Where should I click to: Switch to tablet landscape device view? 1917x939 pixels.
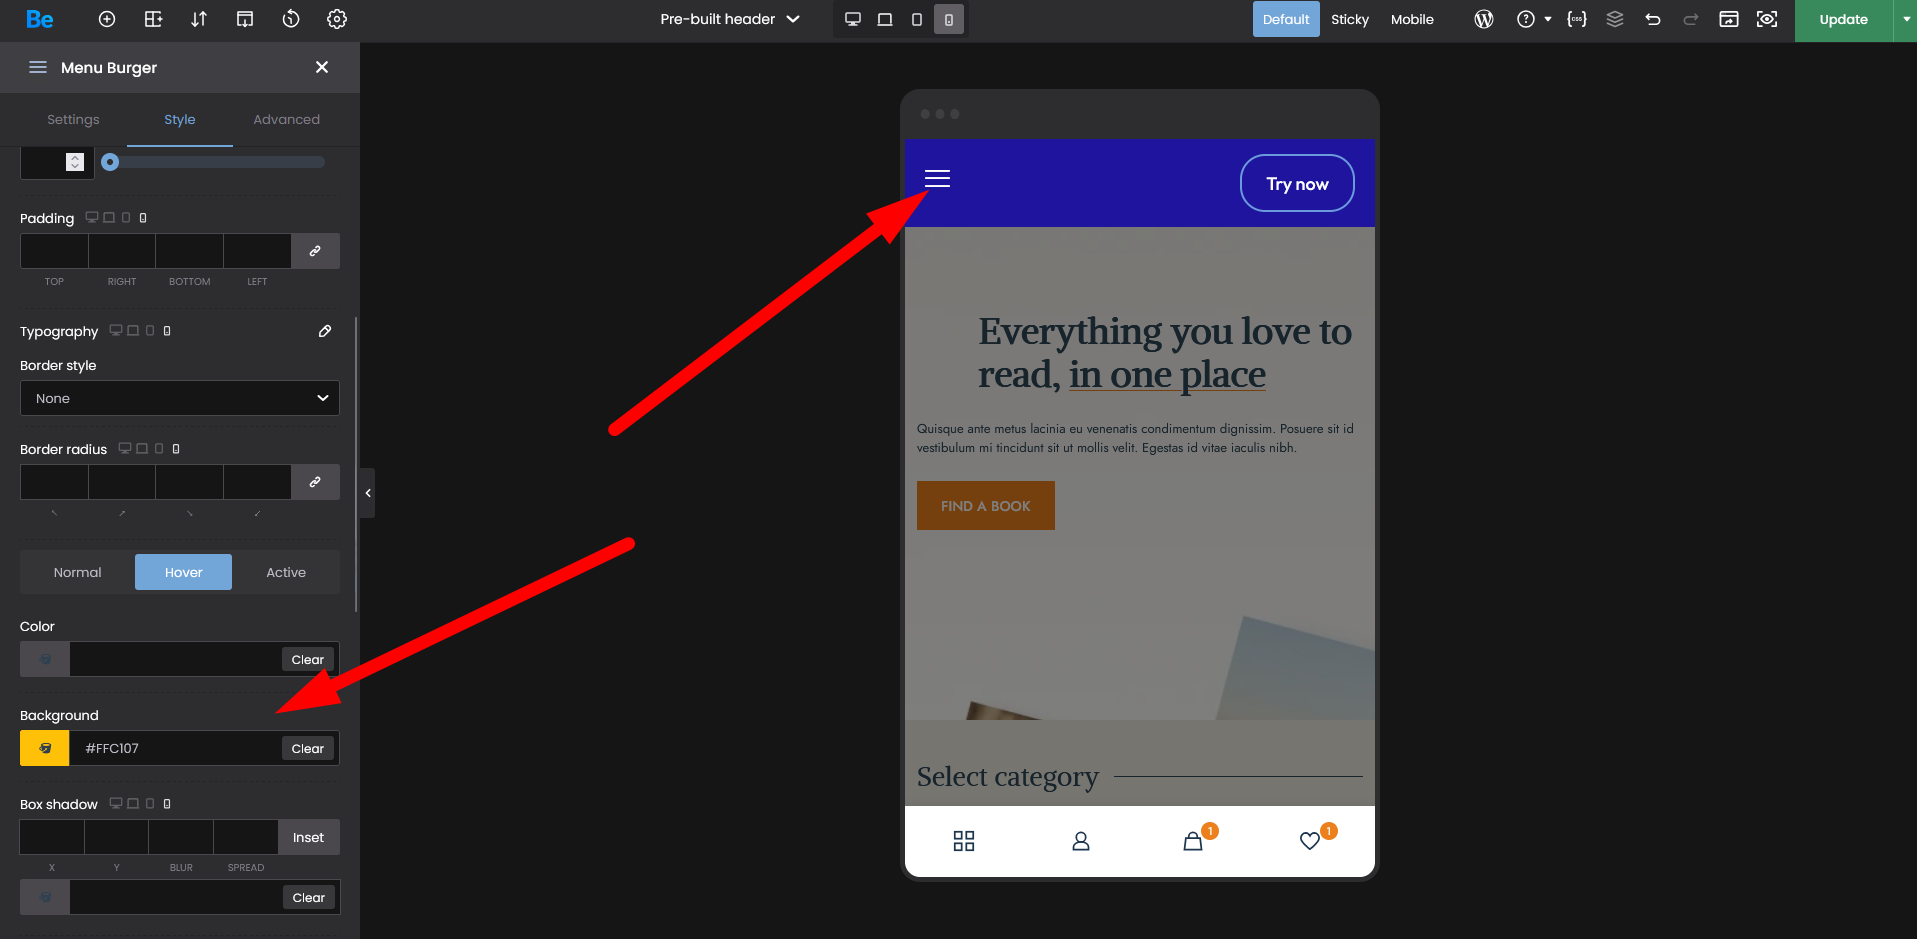coord(885,19)
